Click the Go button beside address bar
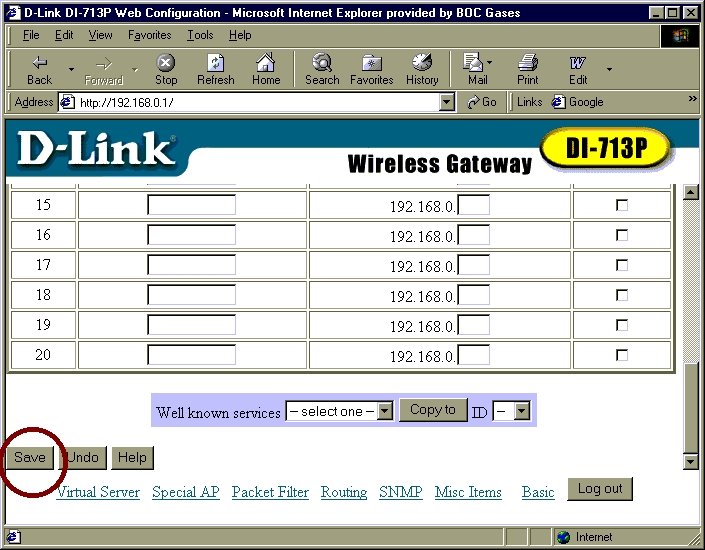 [482, 103]
